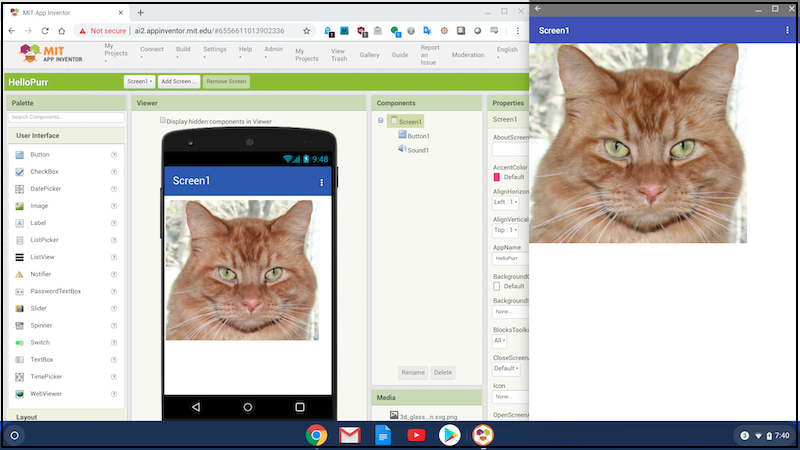Launch Gmail from the shelf
The height and width of the screenshot is (450, 800).
(x=349, y=435)
